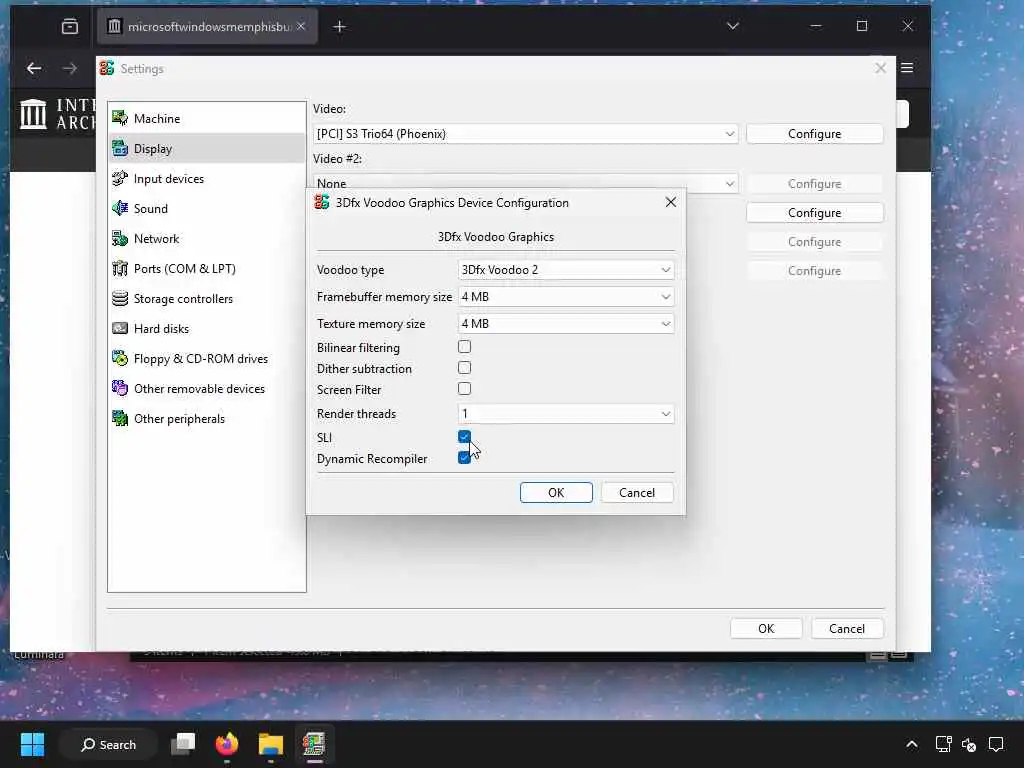Show hidden system tray icons
This screenshot has width=1024, height=768.
(x=912, y=744)
